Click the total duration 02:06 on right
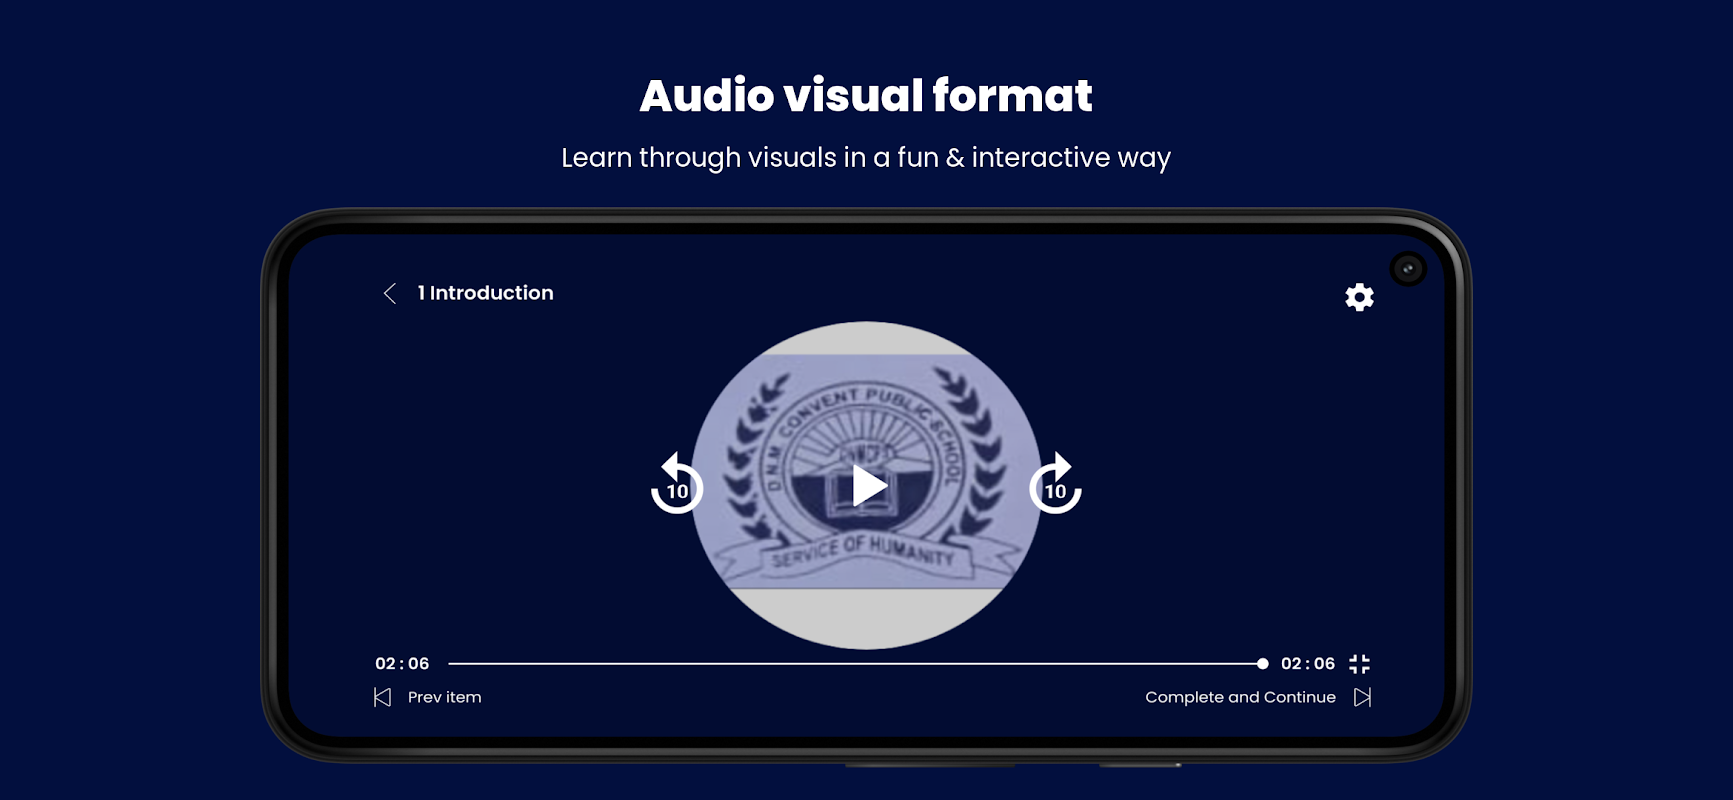The width and height of the screenshot is (1733, 800). (1308, 663)
